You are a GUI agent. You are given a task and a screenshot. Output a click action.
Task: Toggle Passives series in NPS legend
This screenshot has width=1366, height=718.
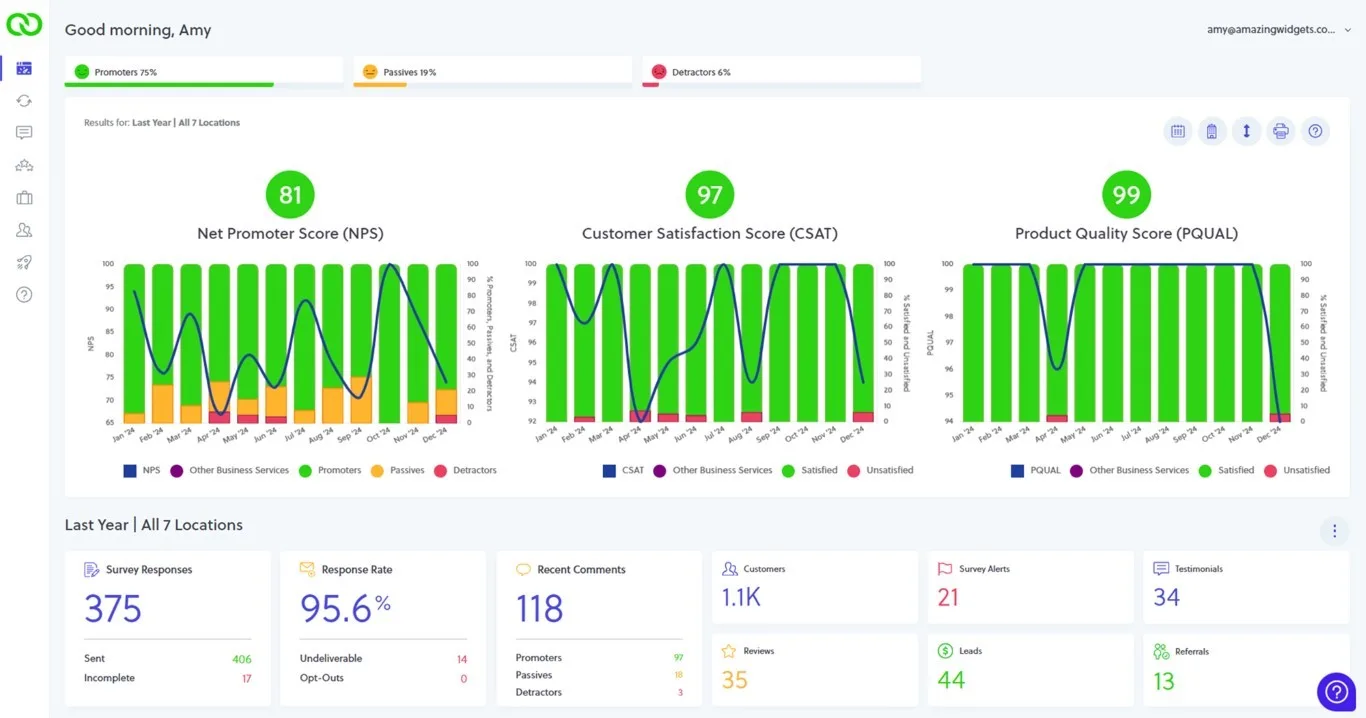pos(397,470)
